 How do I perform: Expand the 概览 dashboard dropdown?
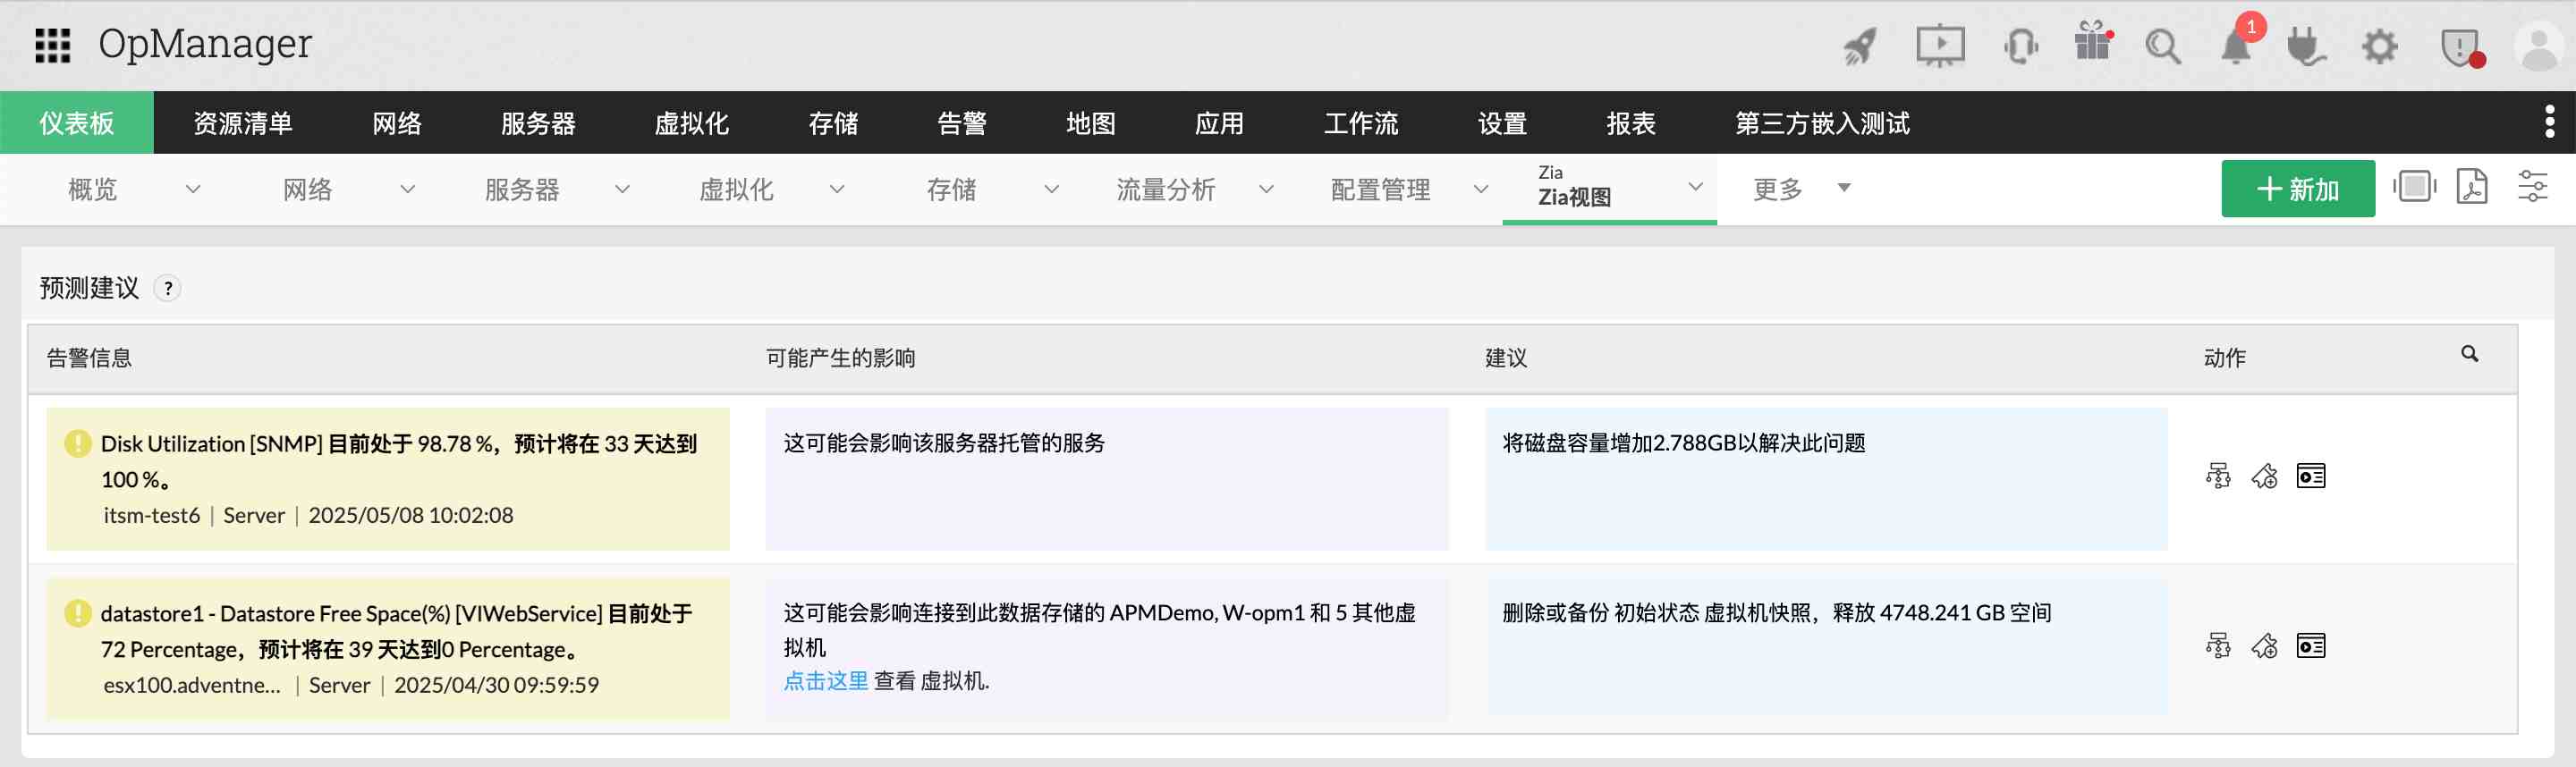coord(193,189)
